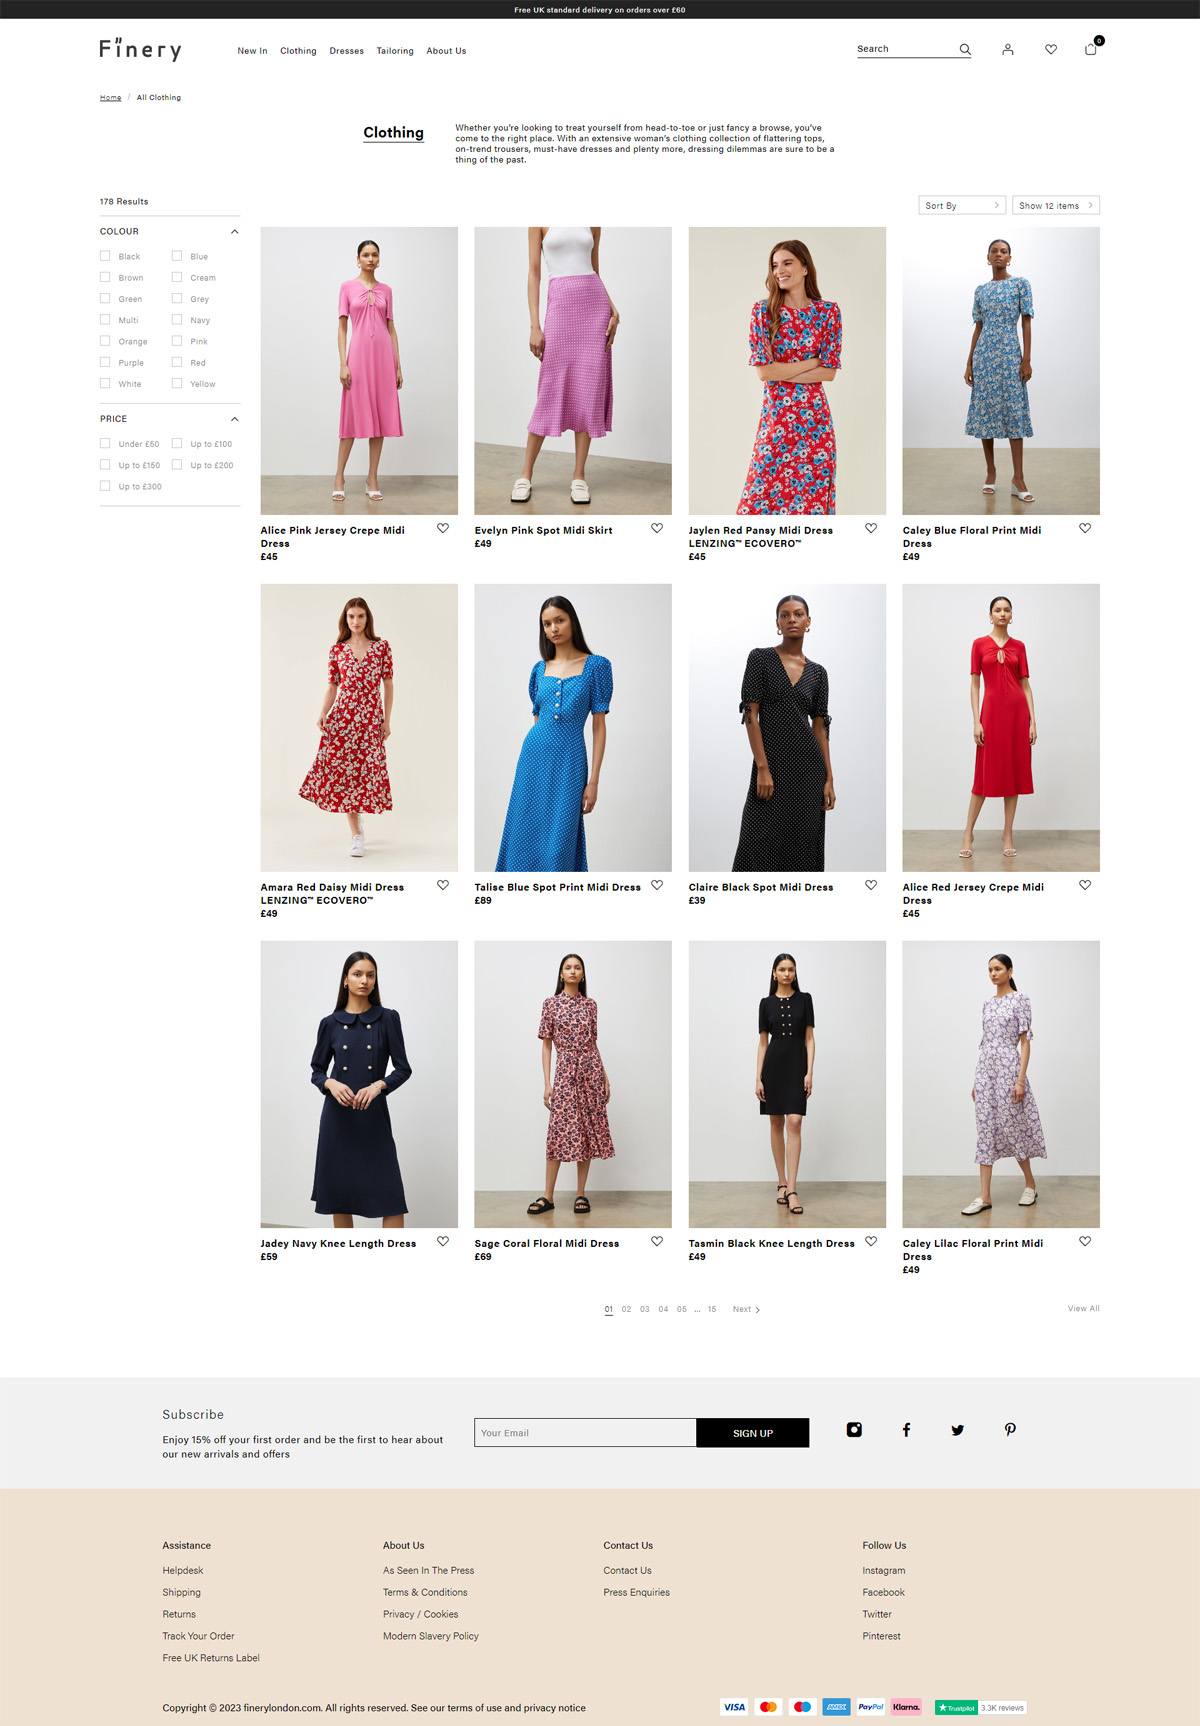Screen dimensions: 1200x1726
Task: Favorite the Claire Black Spot Midi Dress
Action: click(871, 885)
